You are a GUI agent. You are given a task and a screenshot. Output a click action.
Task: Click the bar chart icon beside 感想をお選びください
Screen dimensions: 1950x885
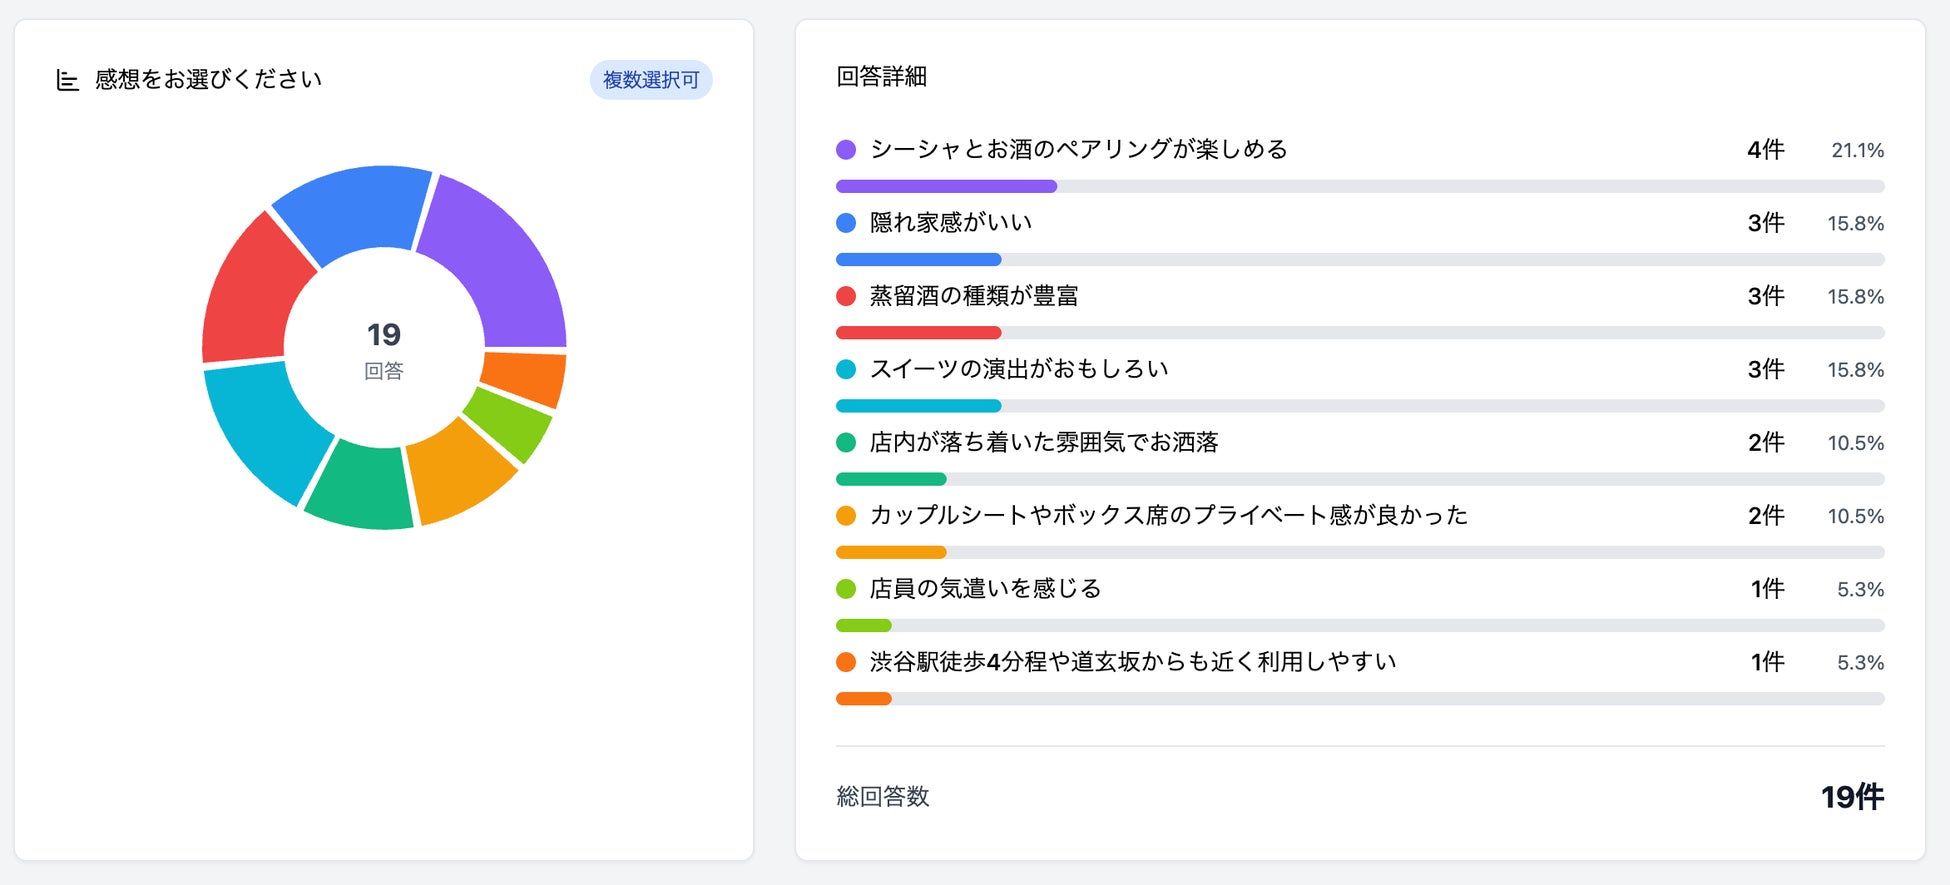[67, 80]
